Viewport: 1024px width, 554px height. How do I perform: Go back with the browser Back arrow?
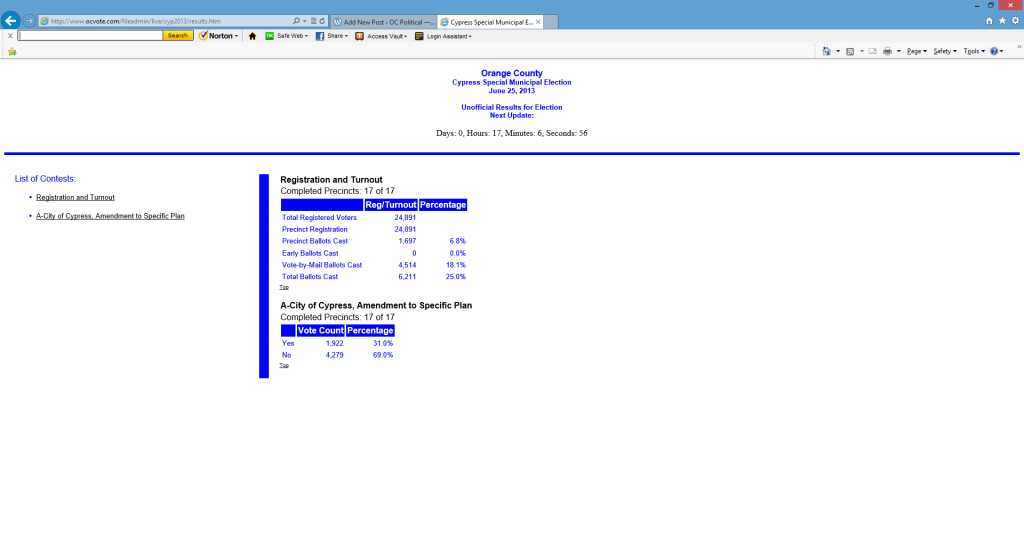[x=10, y=20]
